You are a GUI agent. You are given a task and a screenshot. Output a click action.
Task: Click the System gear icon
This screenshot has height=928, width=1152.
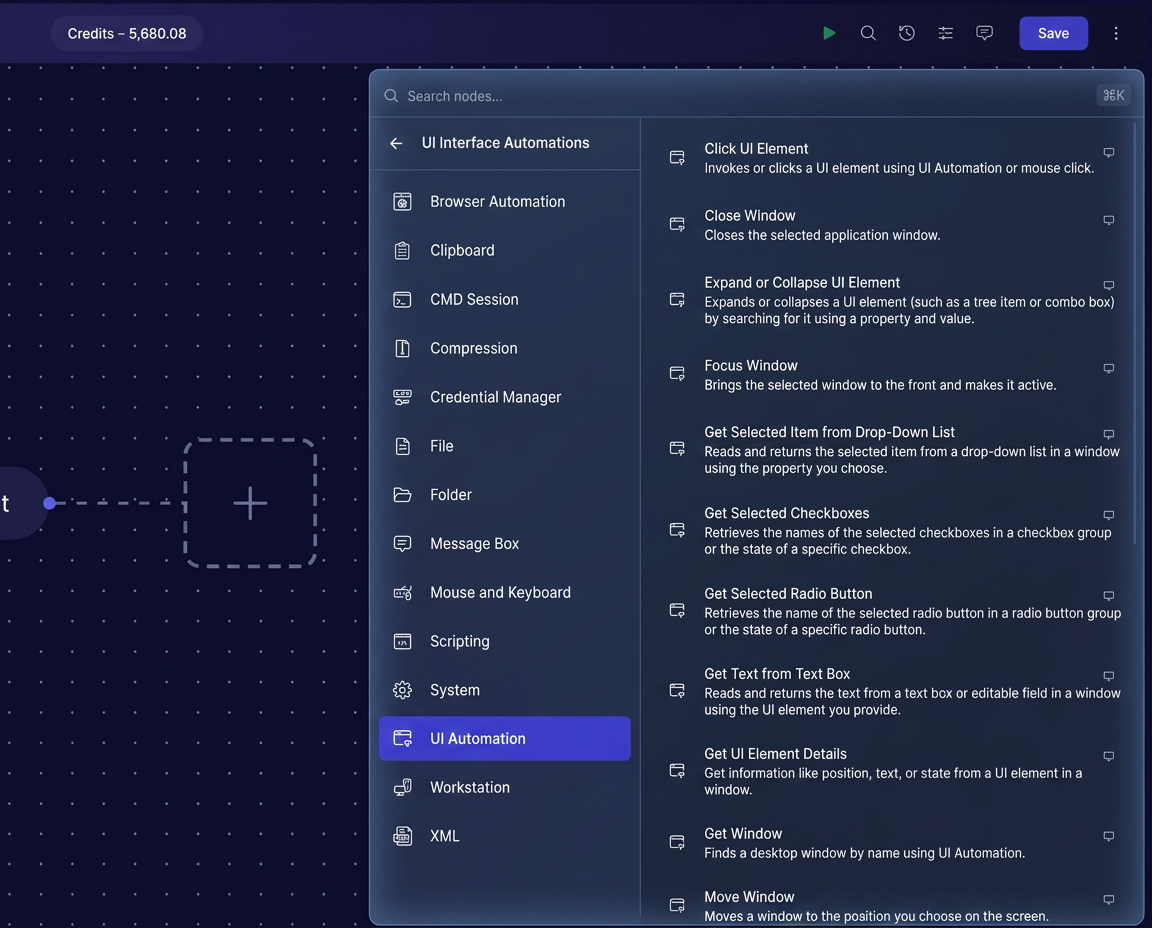click(402, 690)
